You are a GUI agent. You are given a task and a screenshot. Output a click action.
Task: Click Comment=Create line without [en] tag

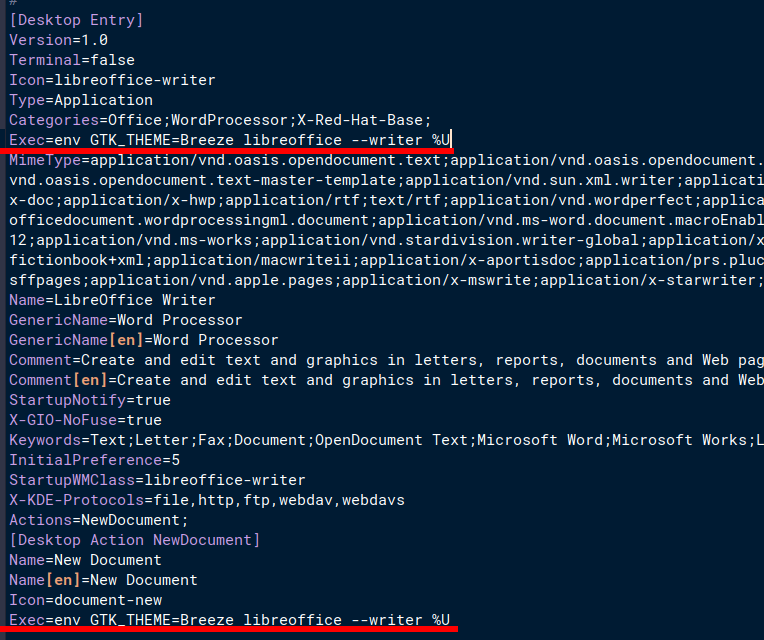click(386, 359)
